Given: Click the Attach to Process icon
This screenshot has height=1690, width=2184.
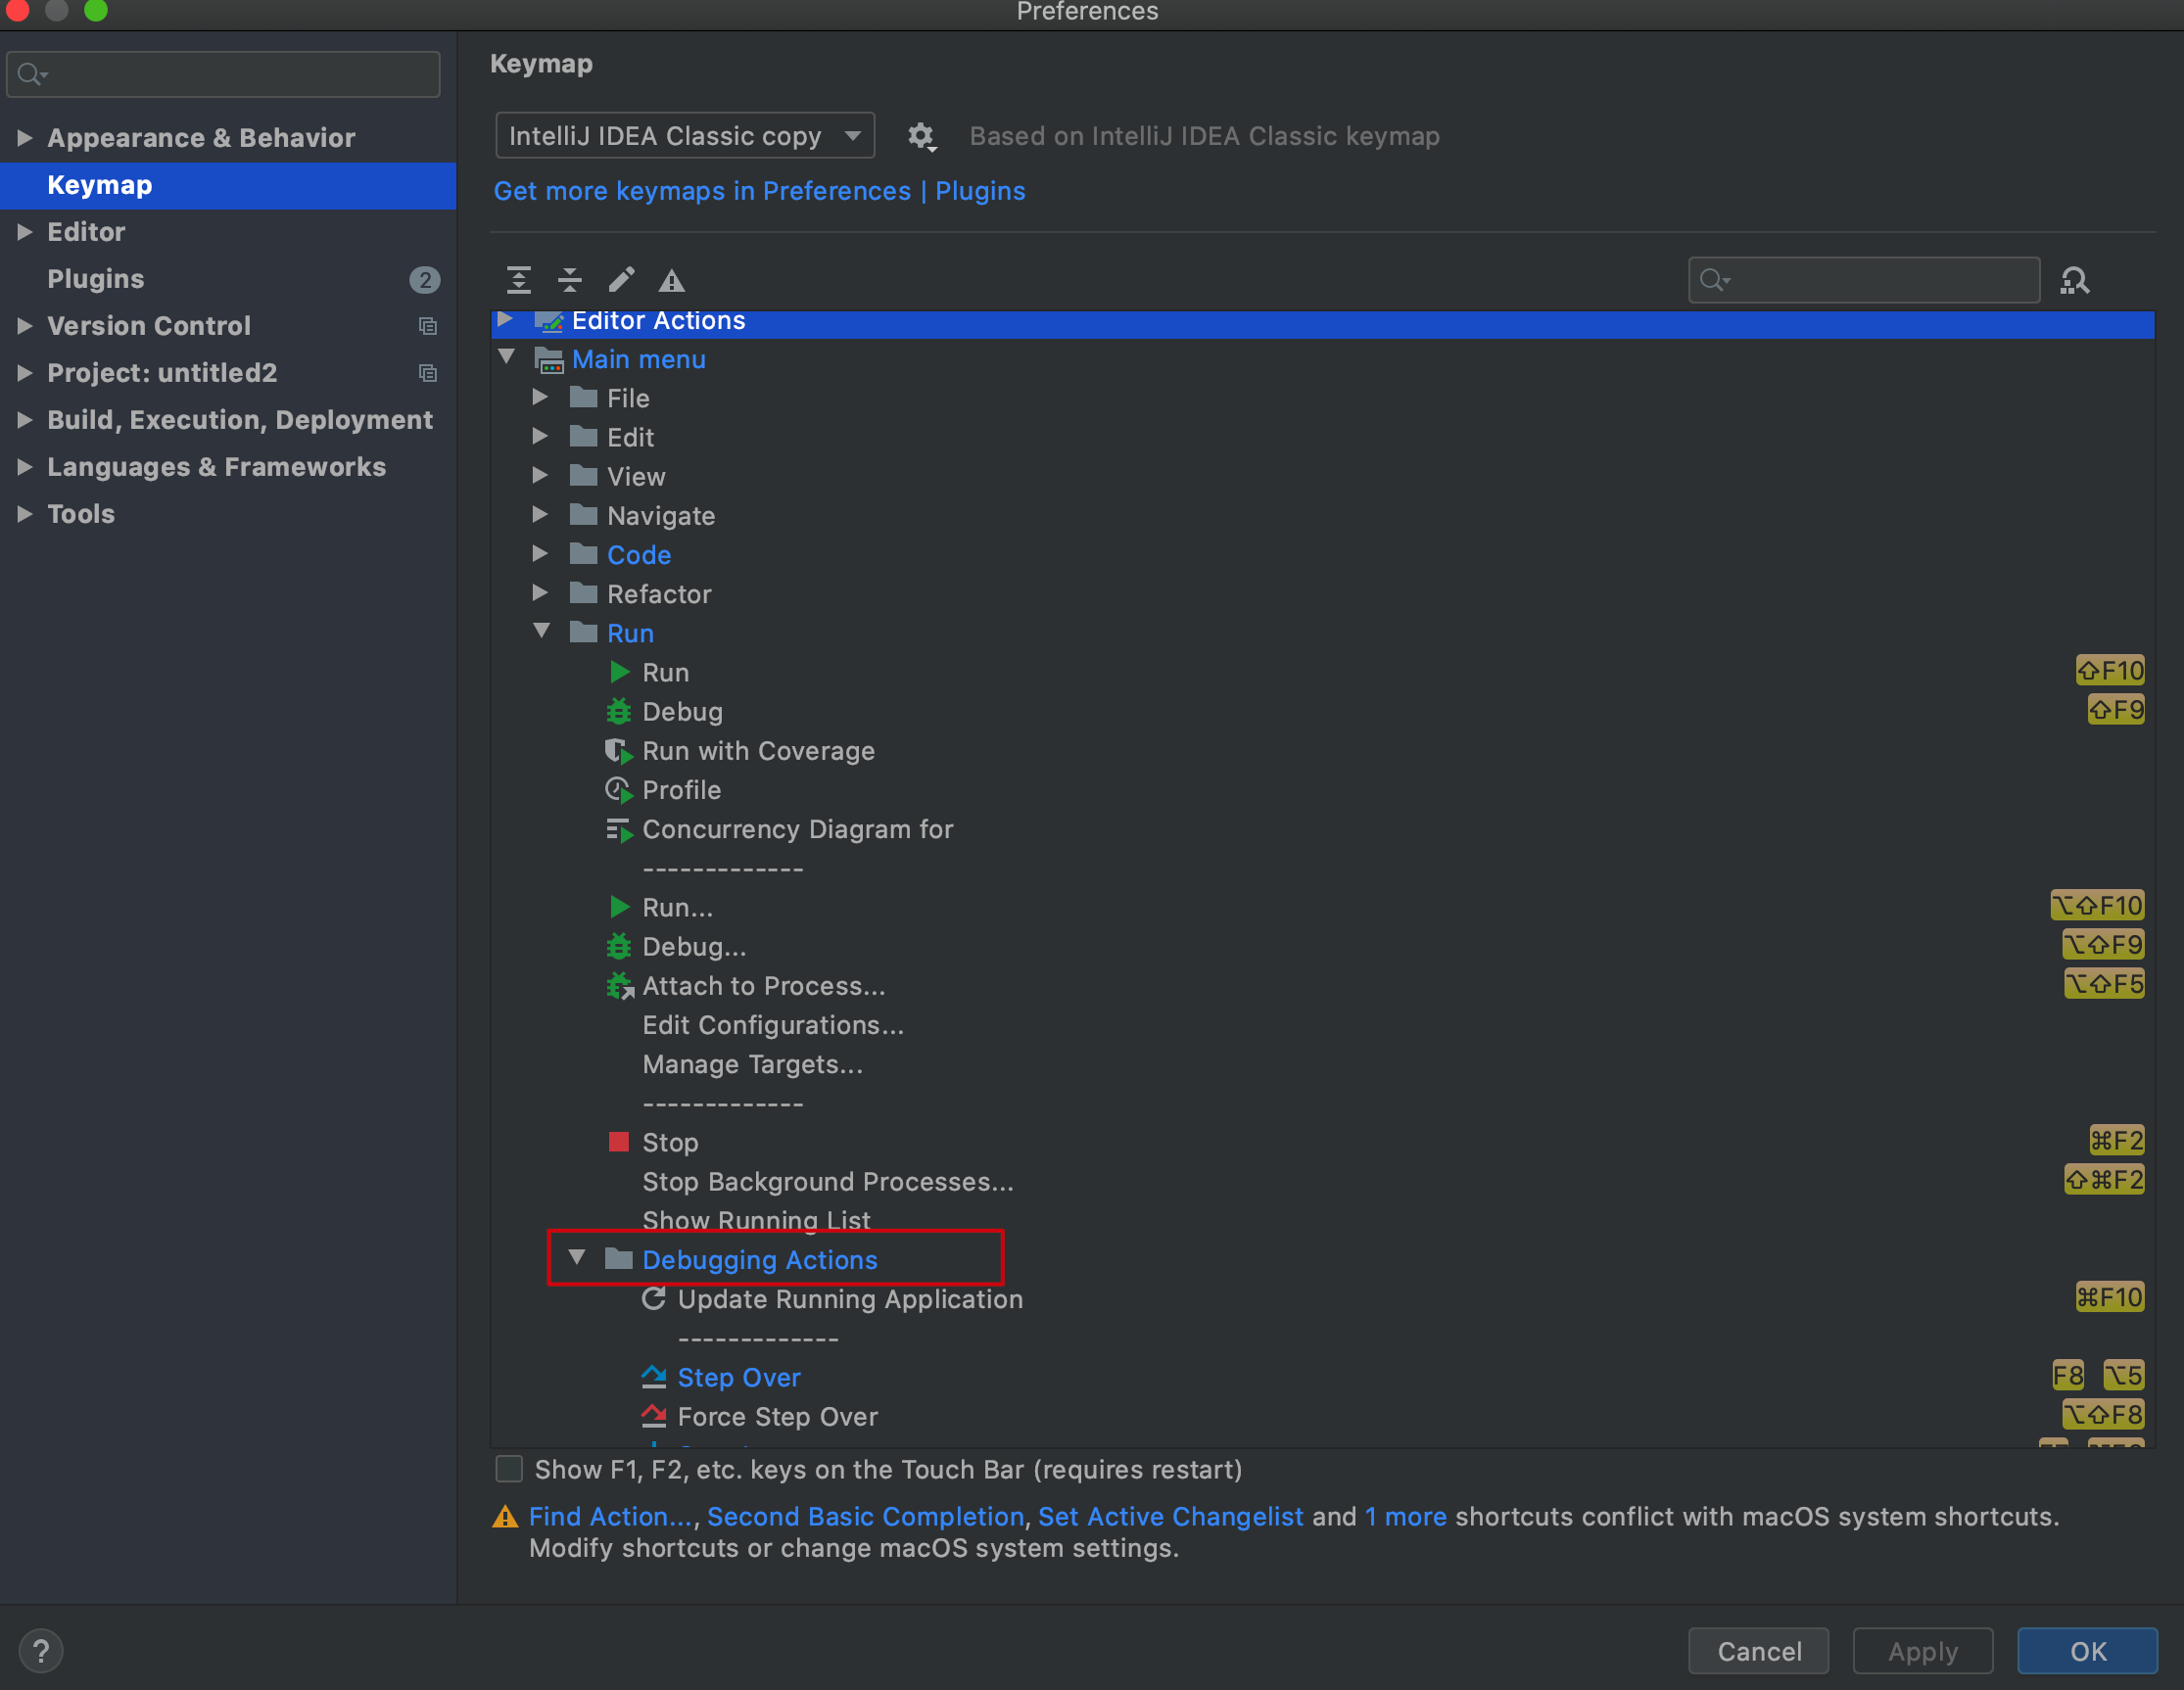Looking at the screenshot, I should 620,986.
